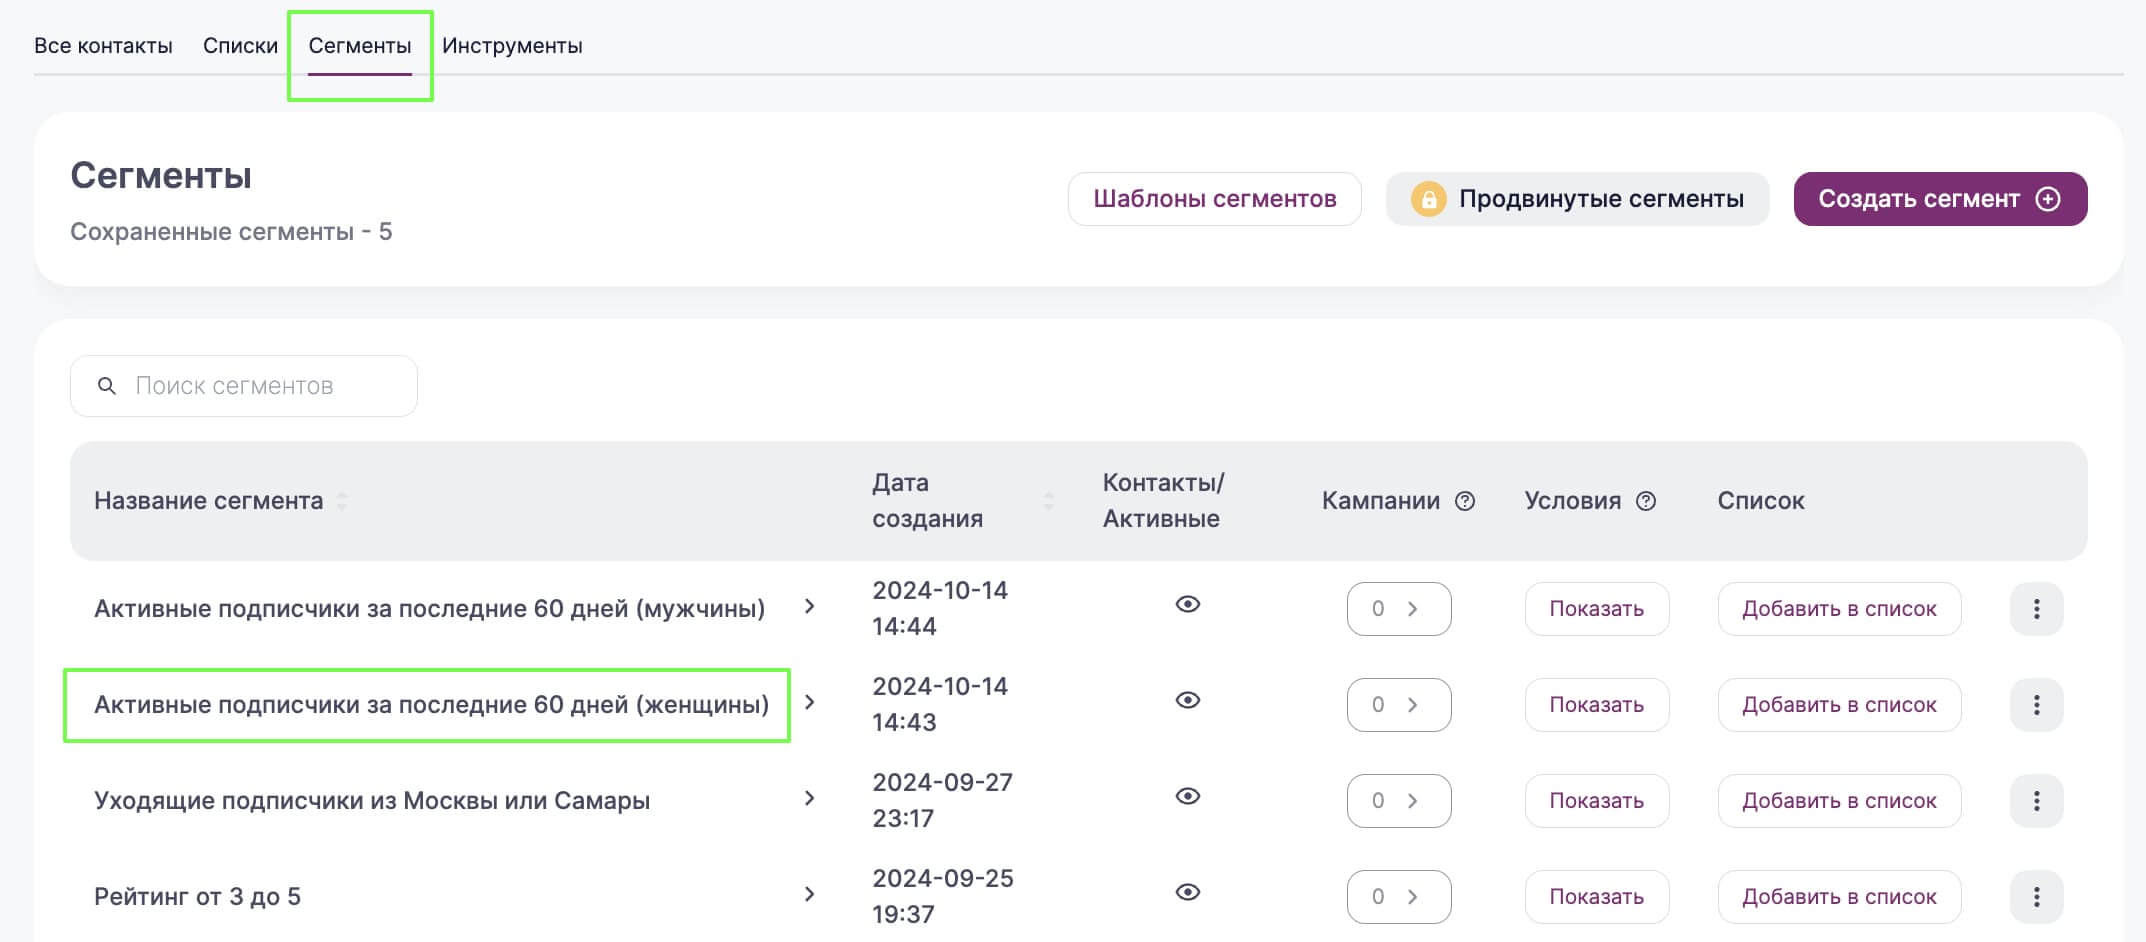
Task: Open segment Рейтинг от 3 до 5
Action: (x=197, y=897)
